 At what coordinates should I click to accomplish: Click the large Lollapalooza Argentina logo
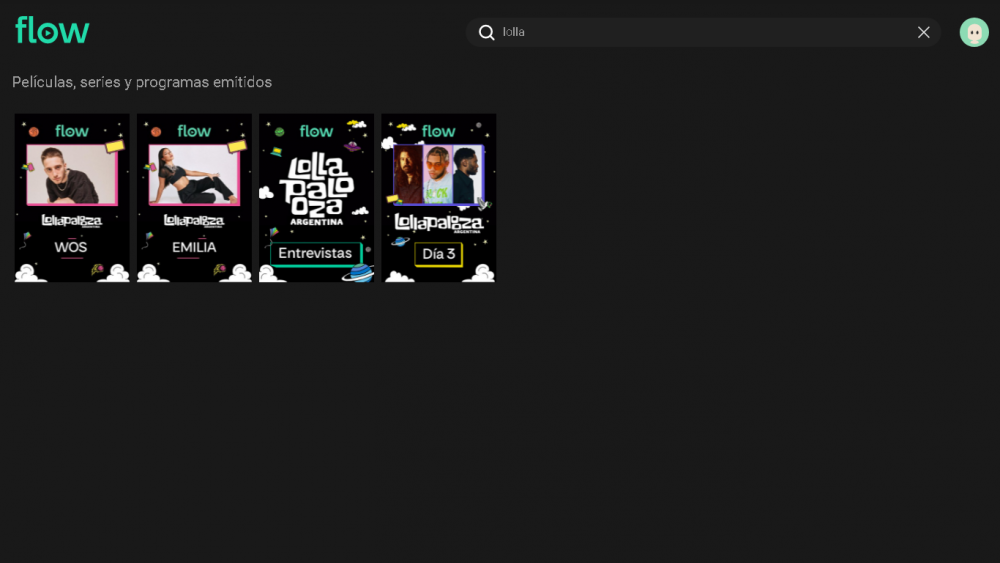click(x=316, y=187)
